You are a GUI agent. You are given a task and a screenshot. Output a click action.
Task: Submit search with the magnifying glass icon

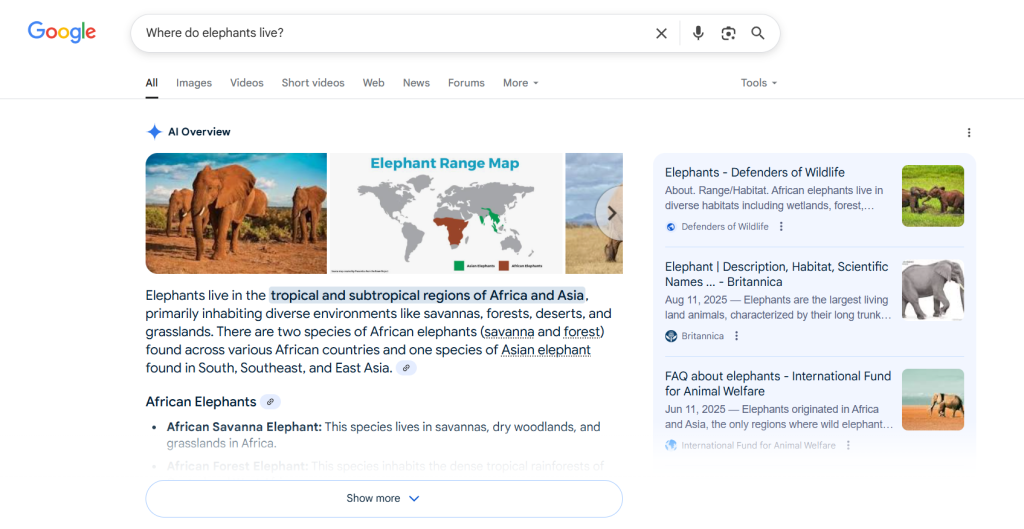point(758,33)
